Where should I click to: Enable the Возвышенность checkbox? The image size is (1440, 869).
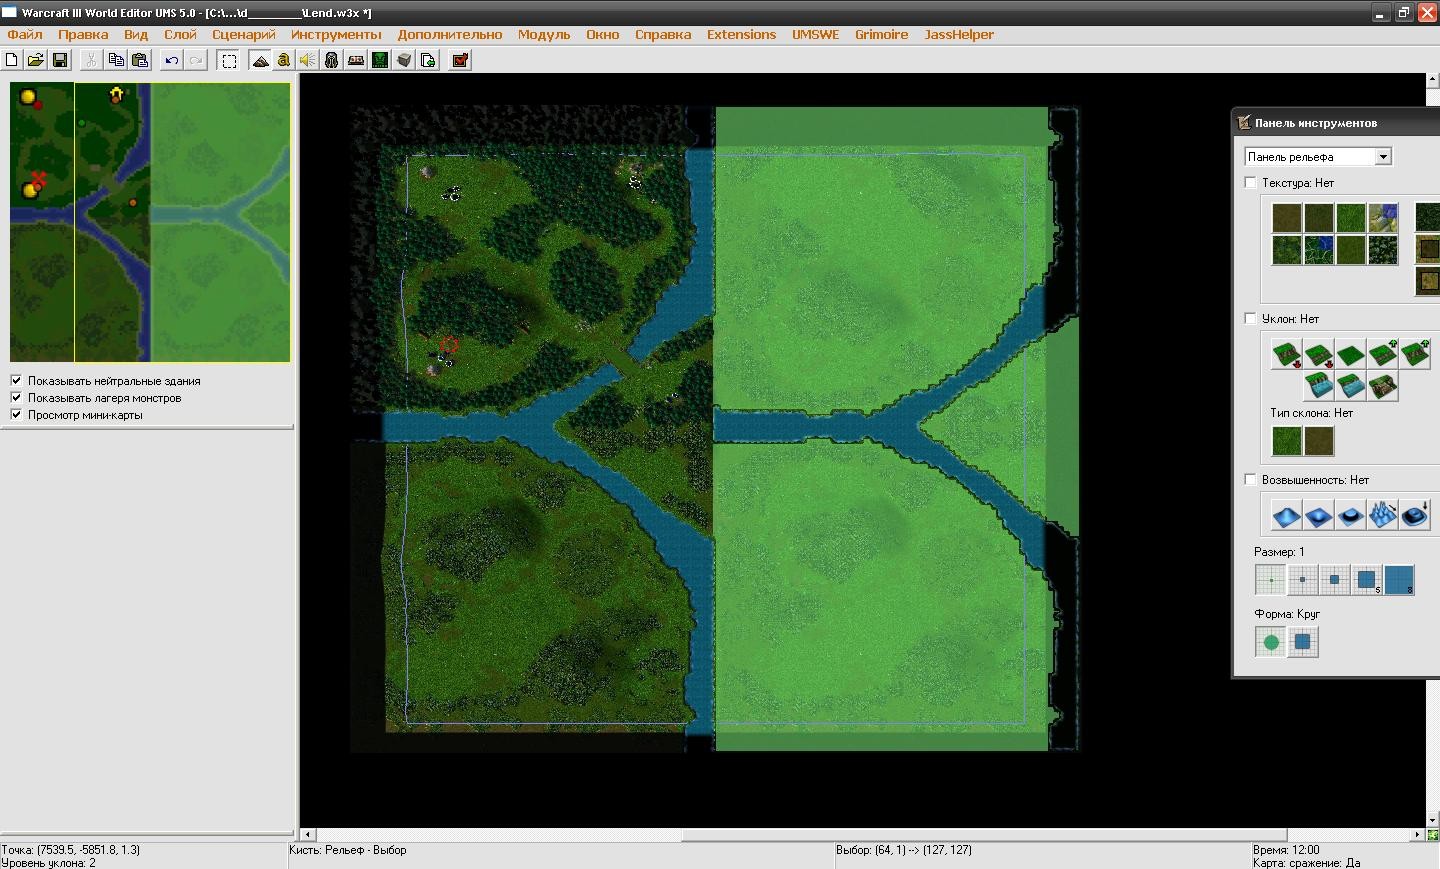click(x=1250, y=479)
